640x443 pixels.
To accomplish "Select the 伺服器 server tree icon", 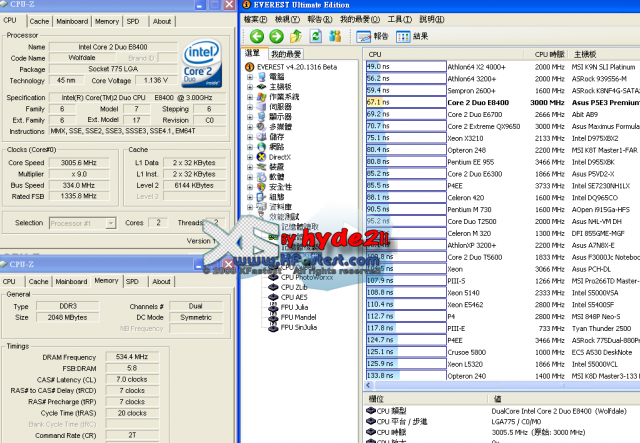I will pos(262,107).
